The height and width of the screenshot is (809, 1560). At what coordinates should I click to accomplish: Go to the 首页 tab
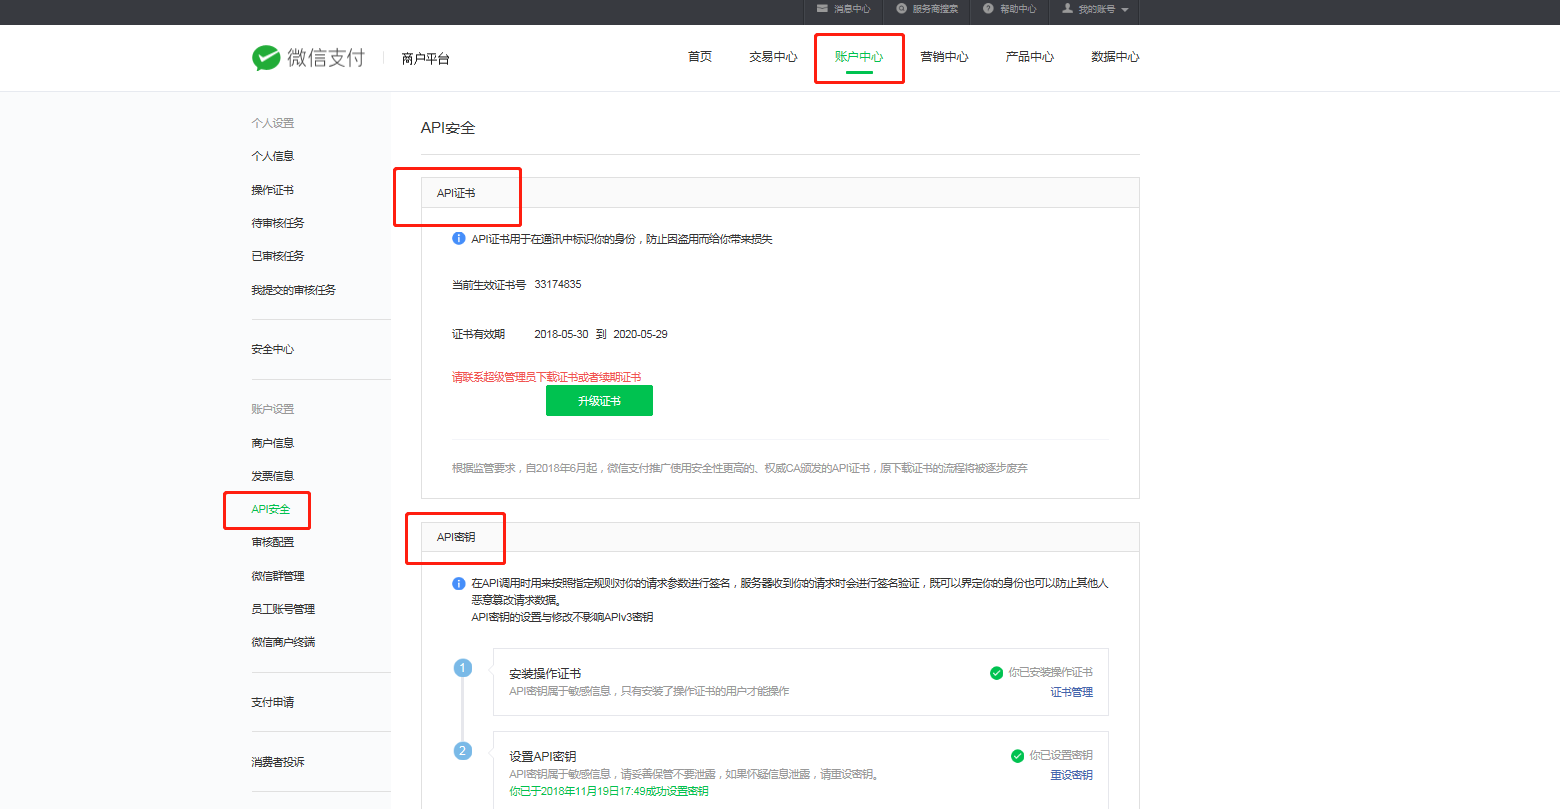pos(700,57)
